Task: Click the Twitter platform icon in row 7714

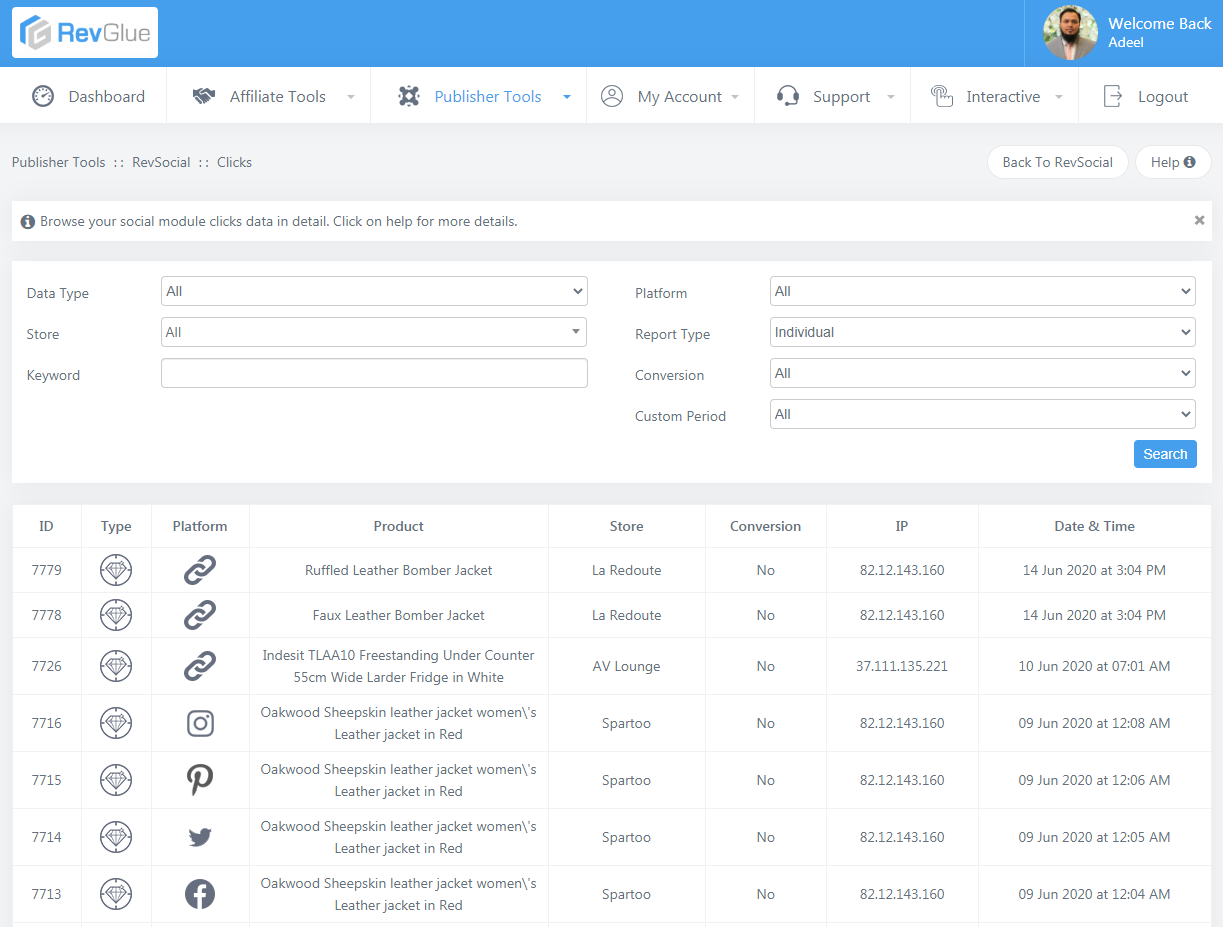Action: [x=200, y=837]
